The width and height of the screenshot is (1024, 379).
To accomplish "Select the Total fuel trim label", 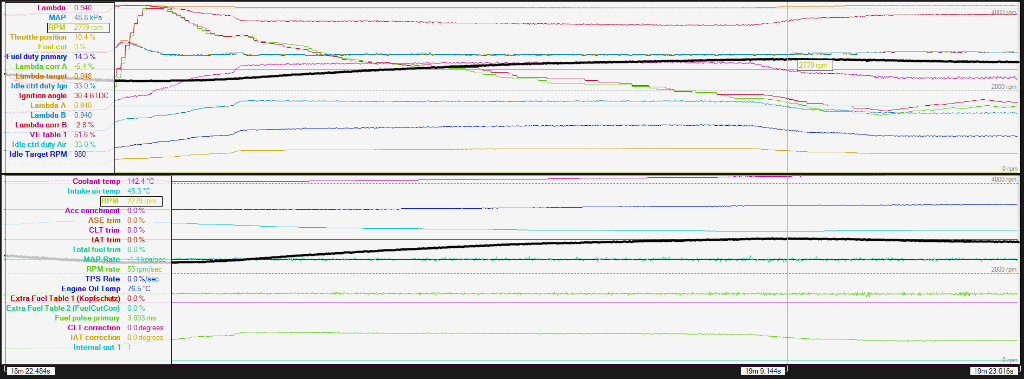I will pyautogui.click(x=97, y=250).
